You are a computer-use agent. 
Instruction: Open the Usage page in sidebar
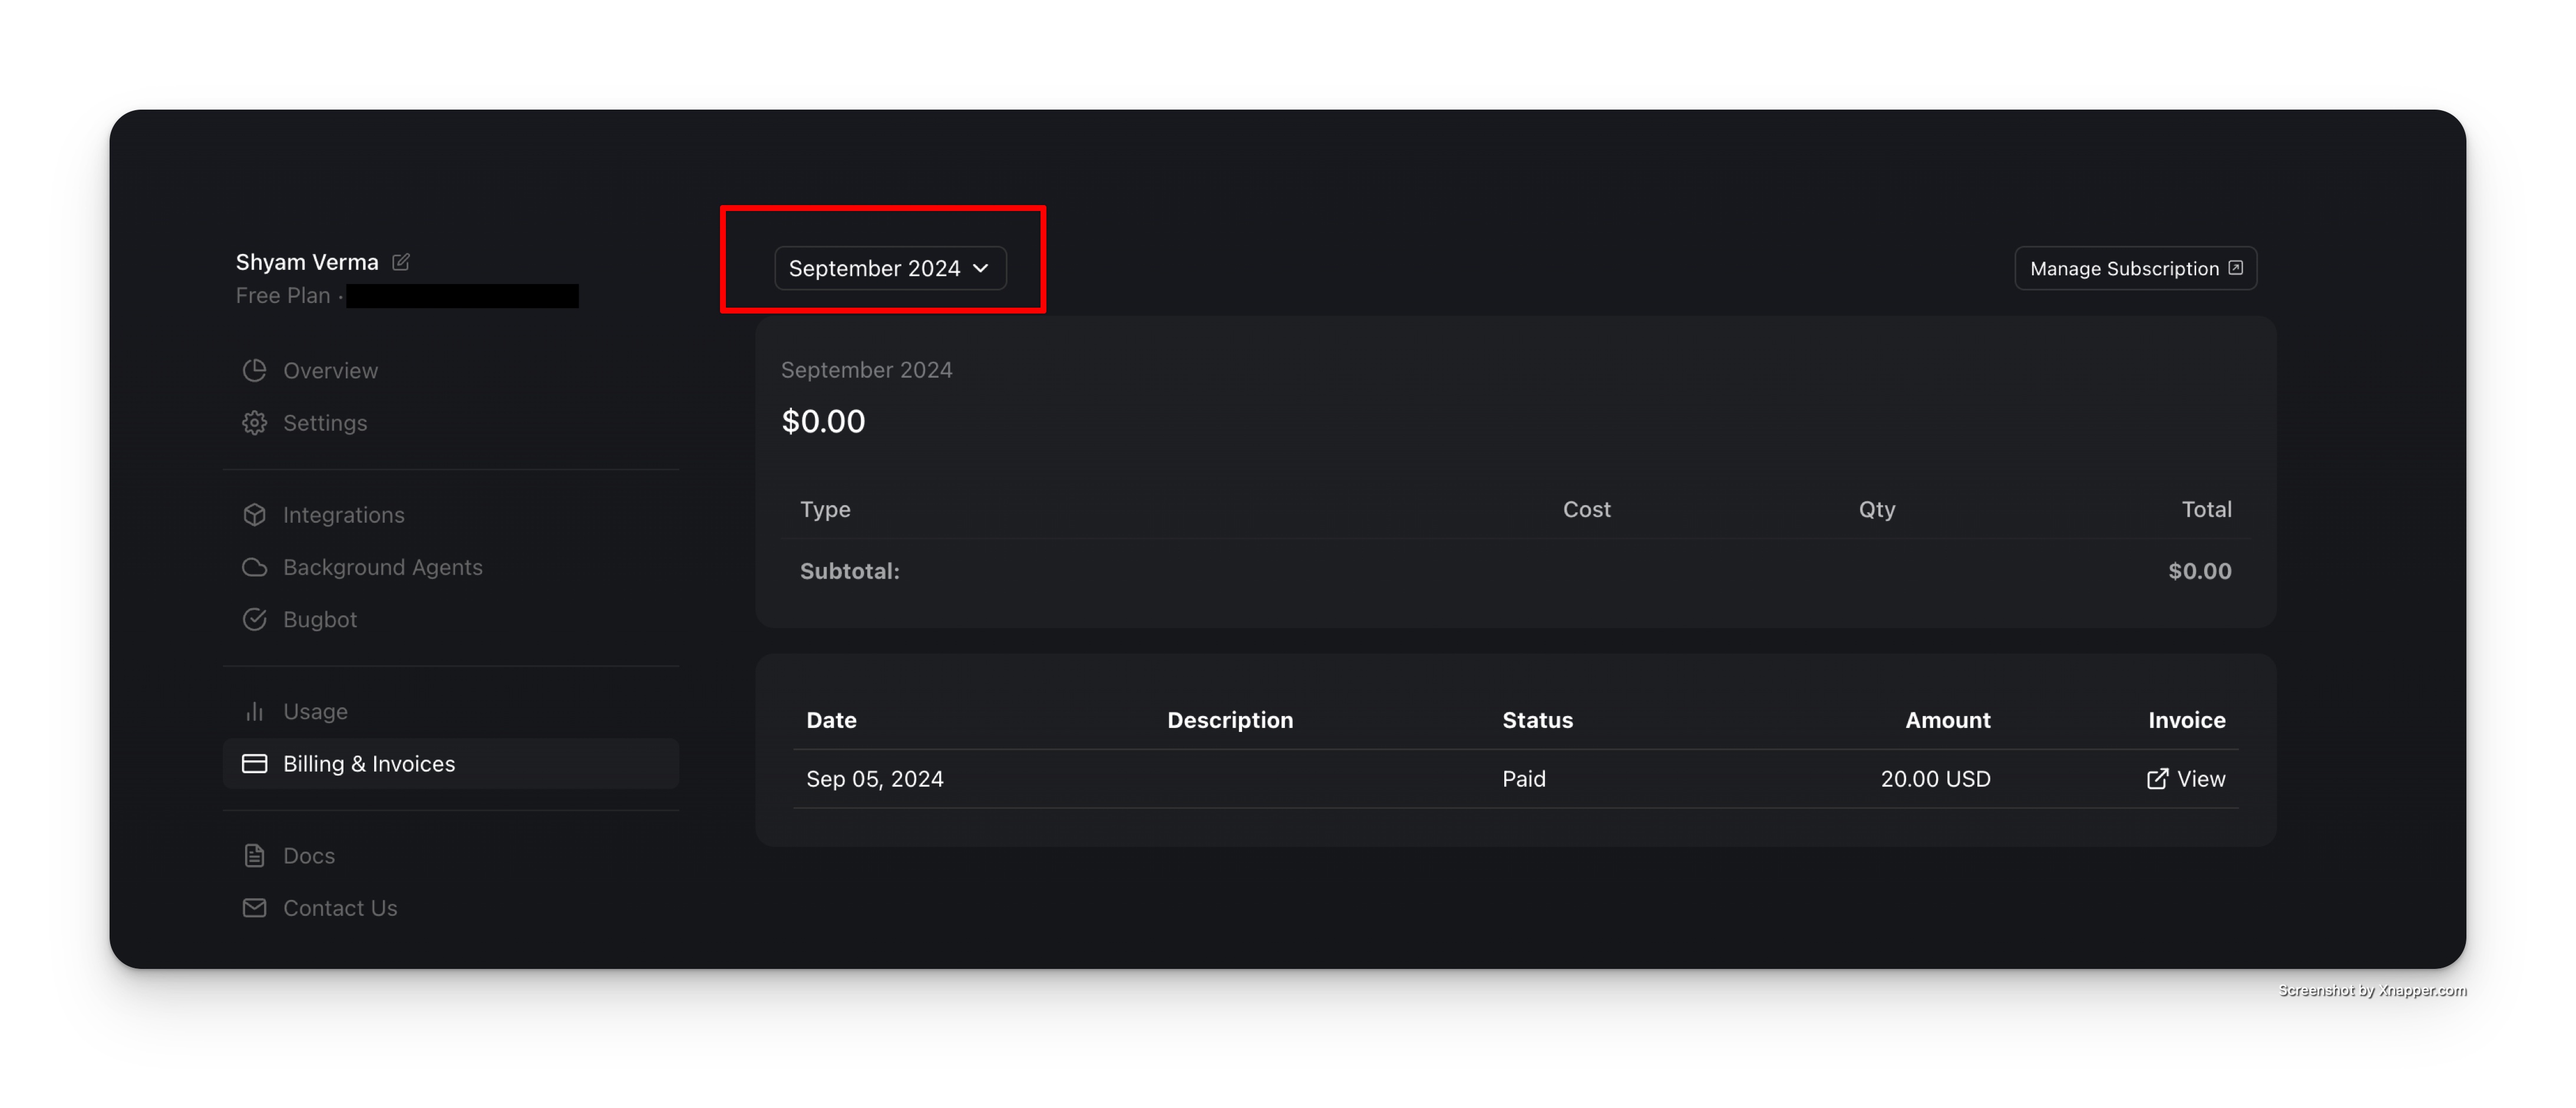(x=315, y=711)
